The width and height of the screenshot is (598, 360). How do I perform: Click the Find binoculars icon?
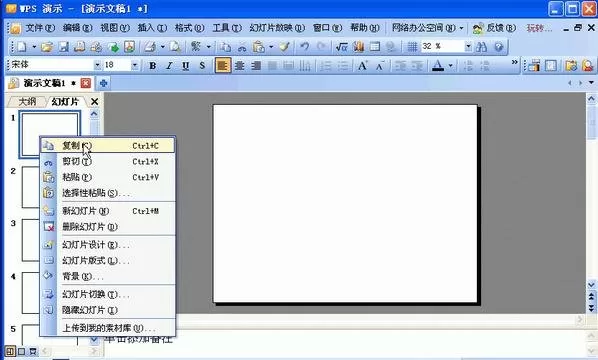(x=482, y=47)
